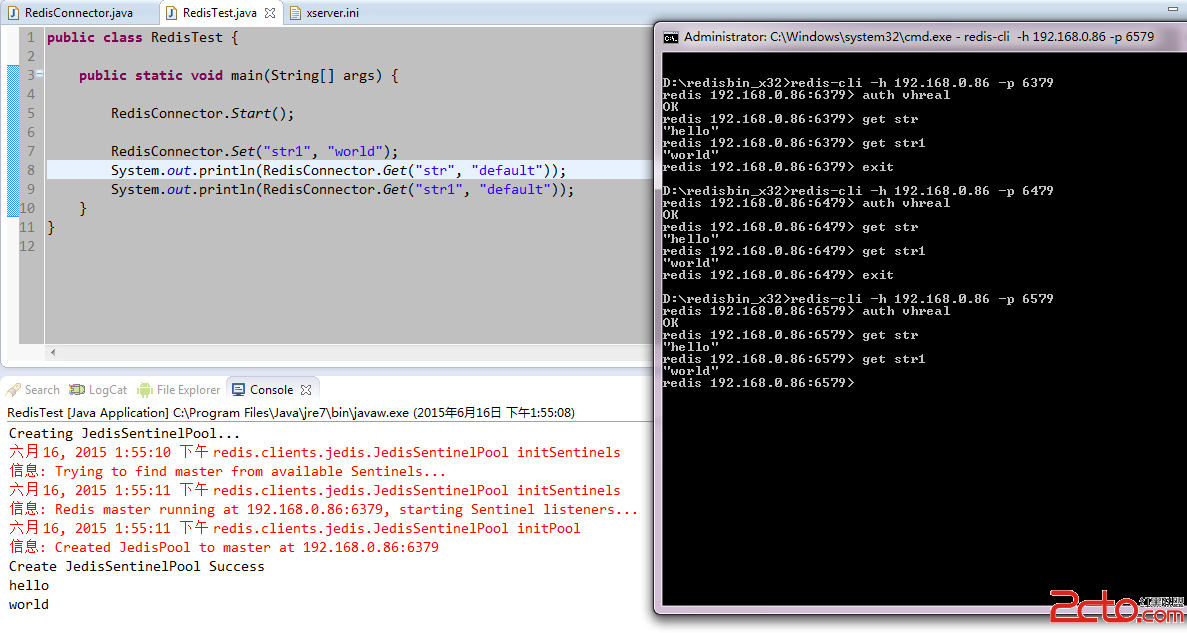Minimize the Eclipse editor area
Screen dimensions: 1187x633
coord(1173,8)
